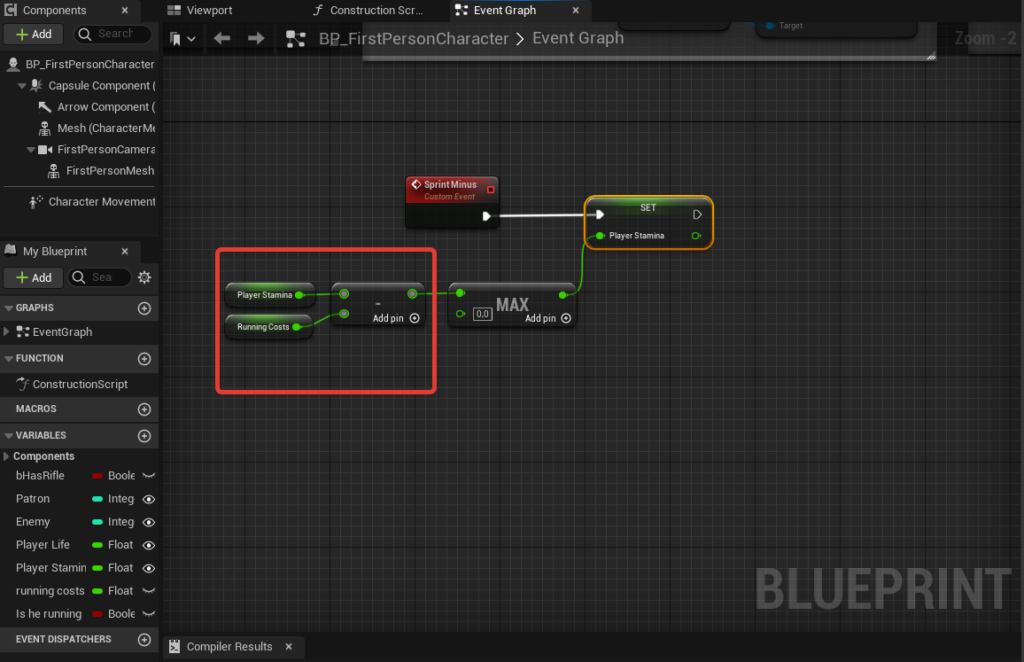Expand the Components variables category
The image size is (1024, 662).
click(x=8, y=456)
